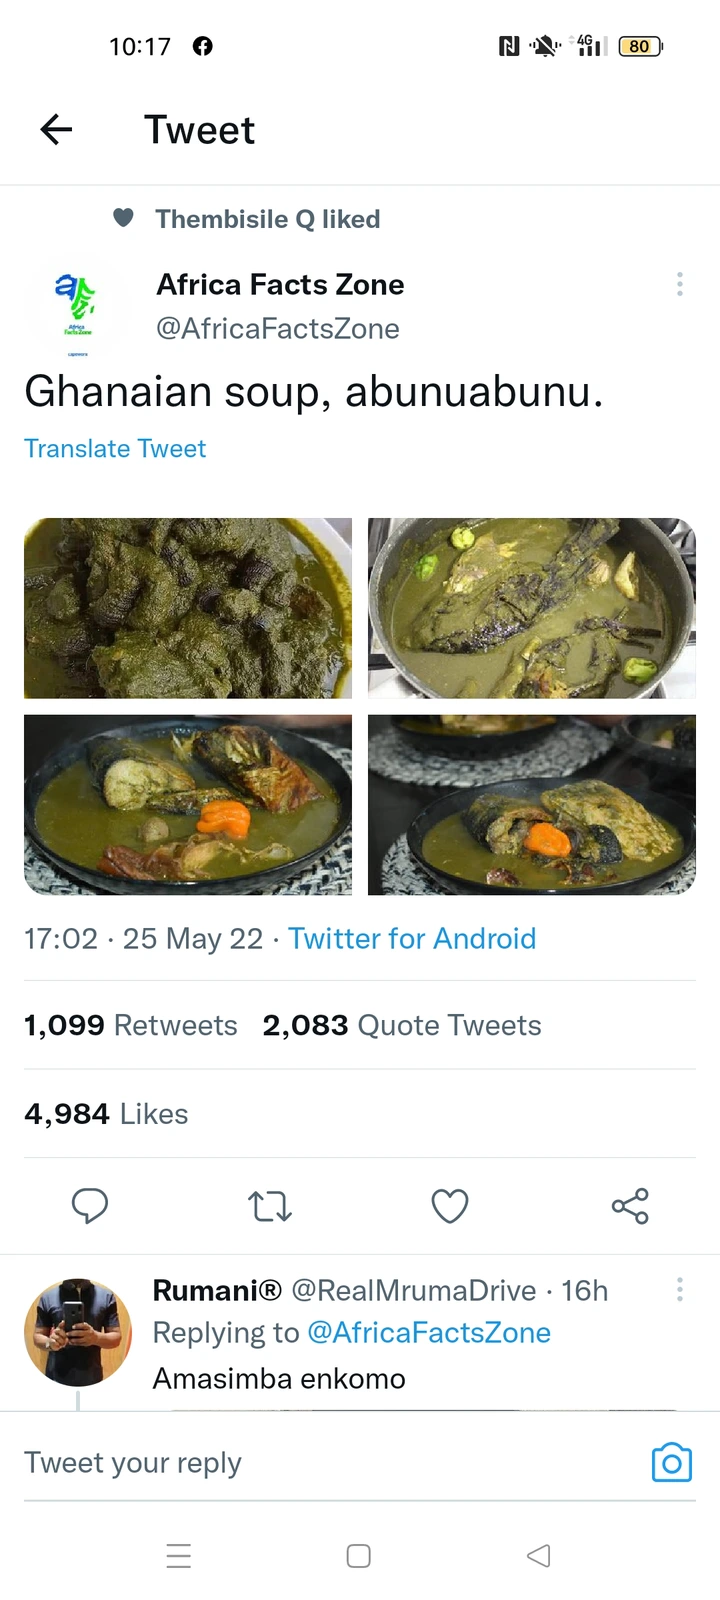The image size is (720, 1600).
Task: Tap the back arrow
Action: (56, 129)
